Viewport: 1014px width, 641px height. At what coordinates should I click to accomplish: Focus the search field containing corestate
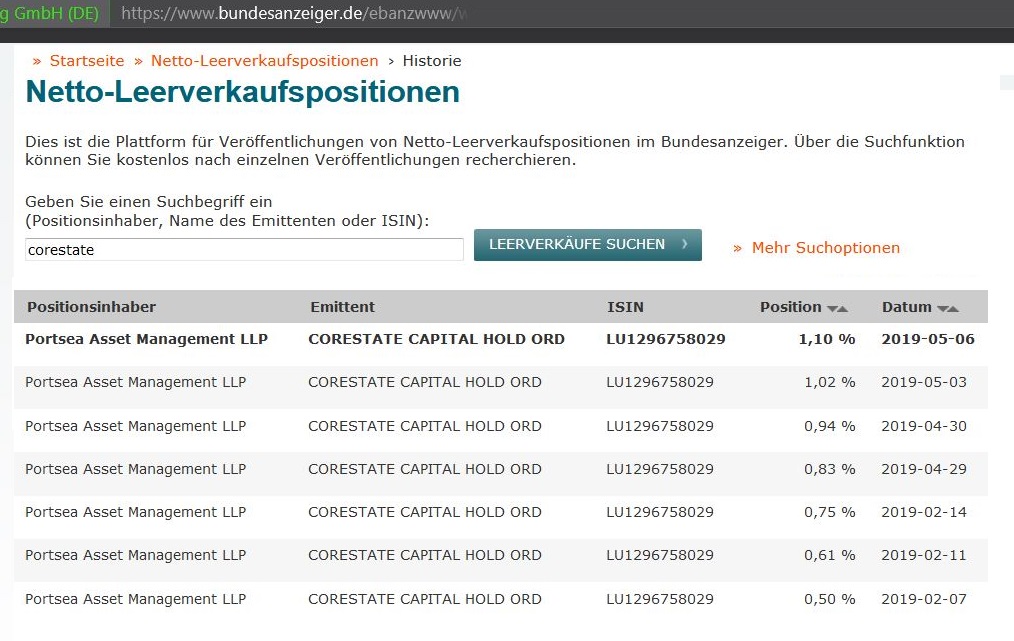tap(244, 250)
